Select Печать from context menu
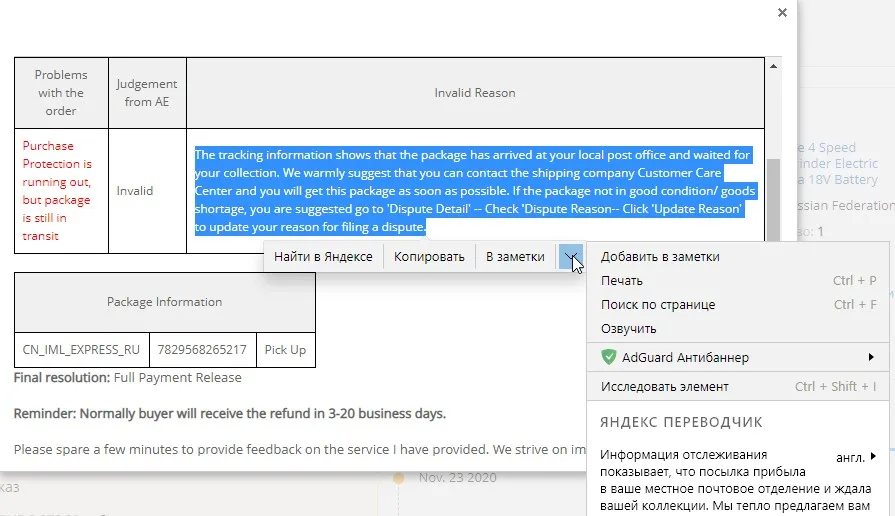This screenshot has height=516, width=895. tap(738, 281)
